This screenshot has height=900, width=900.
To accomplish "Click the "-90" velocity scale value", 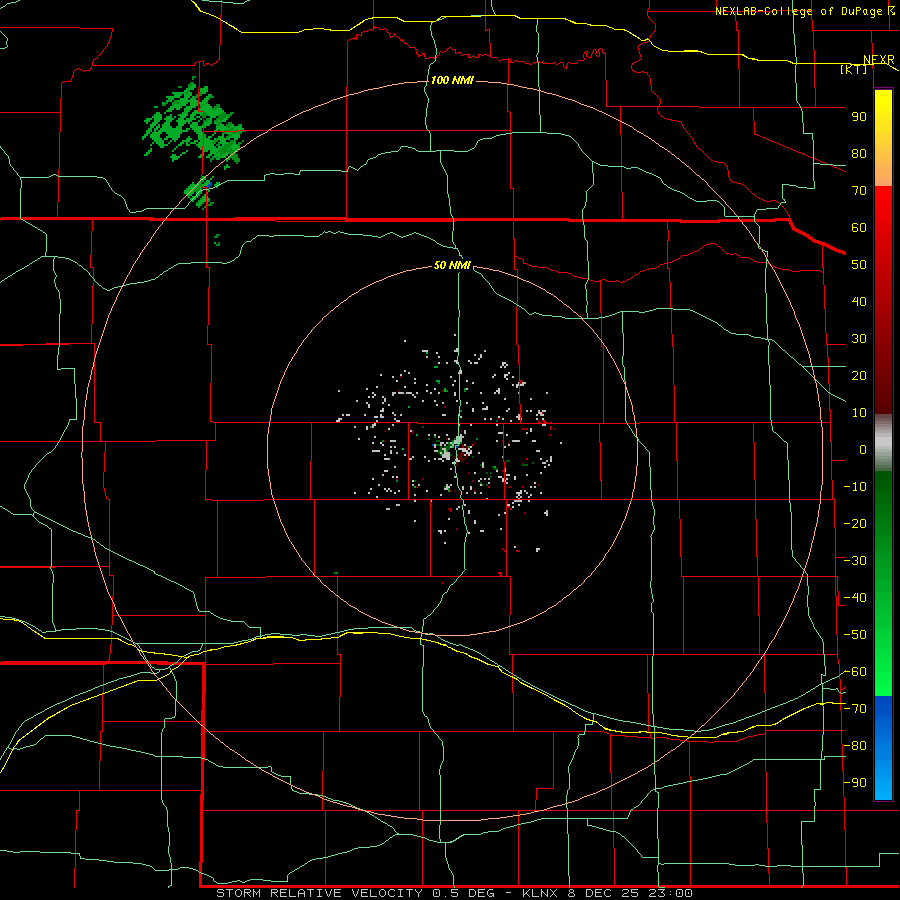I will (855, 783).
